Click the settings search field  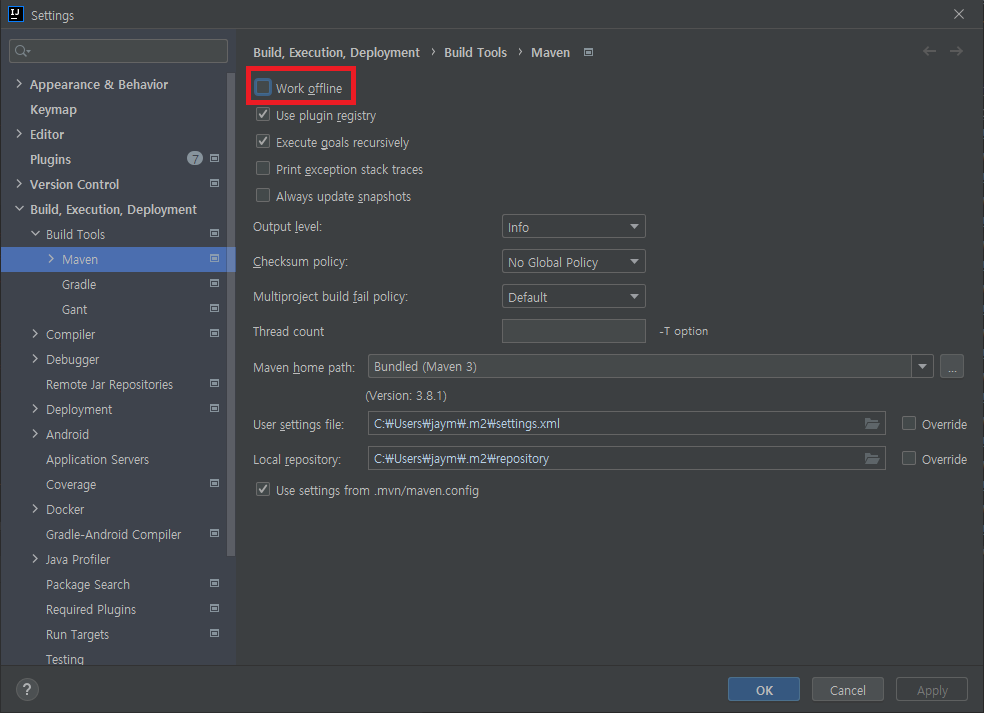click(x=119, y=51)
